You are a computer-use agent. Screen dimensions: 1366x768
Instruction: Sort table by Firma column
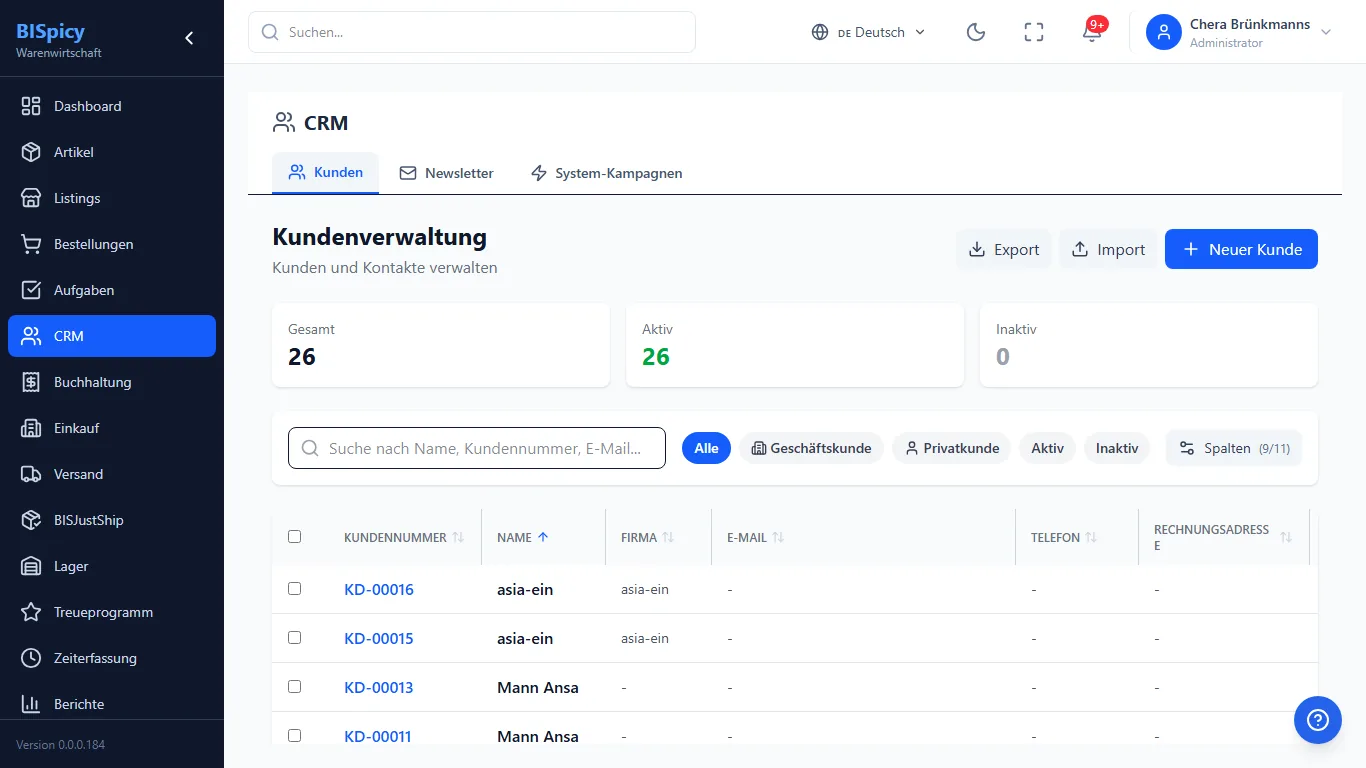pos(648,537)
